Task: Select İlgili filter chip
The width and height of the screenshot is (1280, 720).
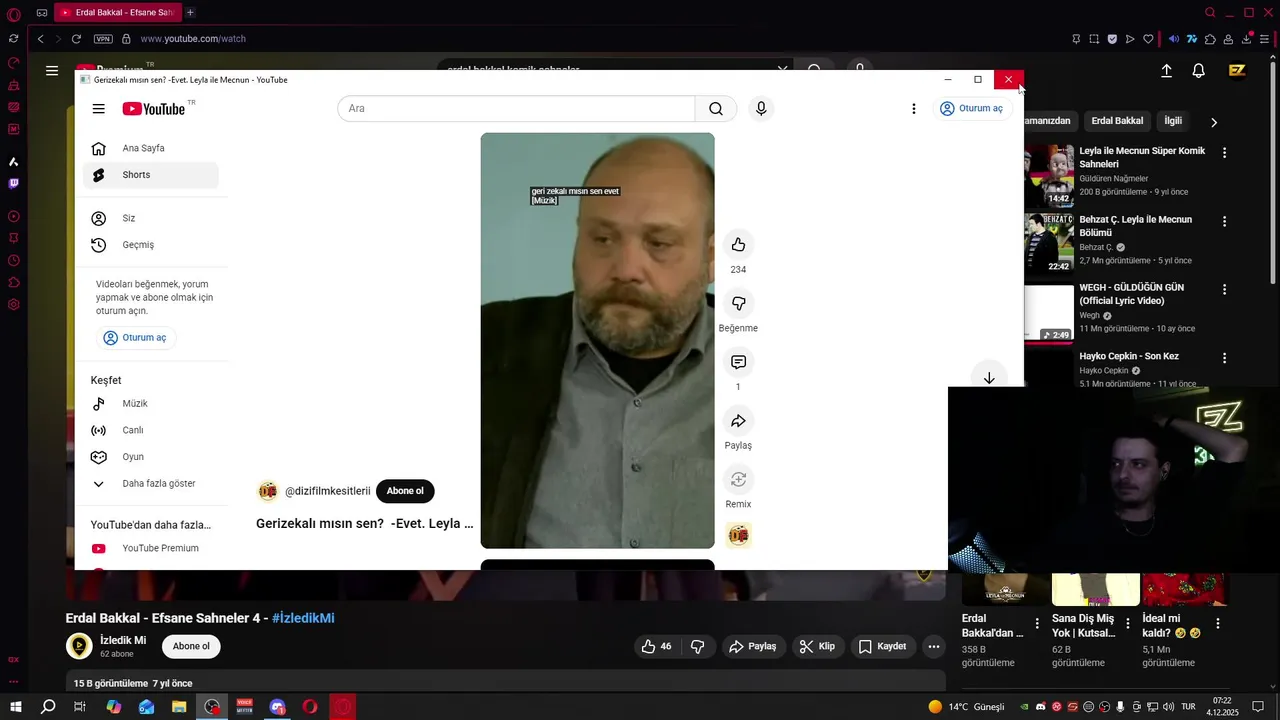Action: 1173,121
